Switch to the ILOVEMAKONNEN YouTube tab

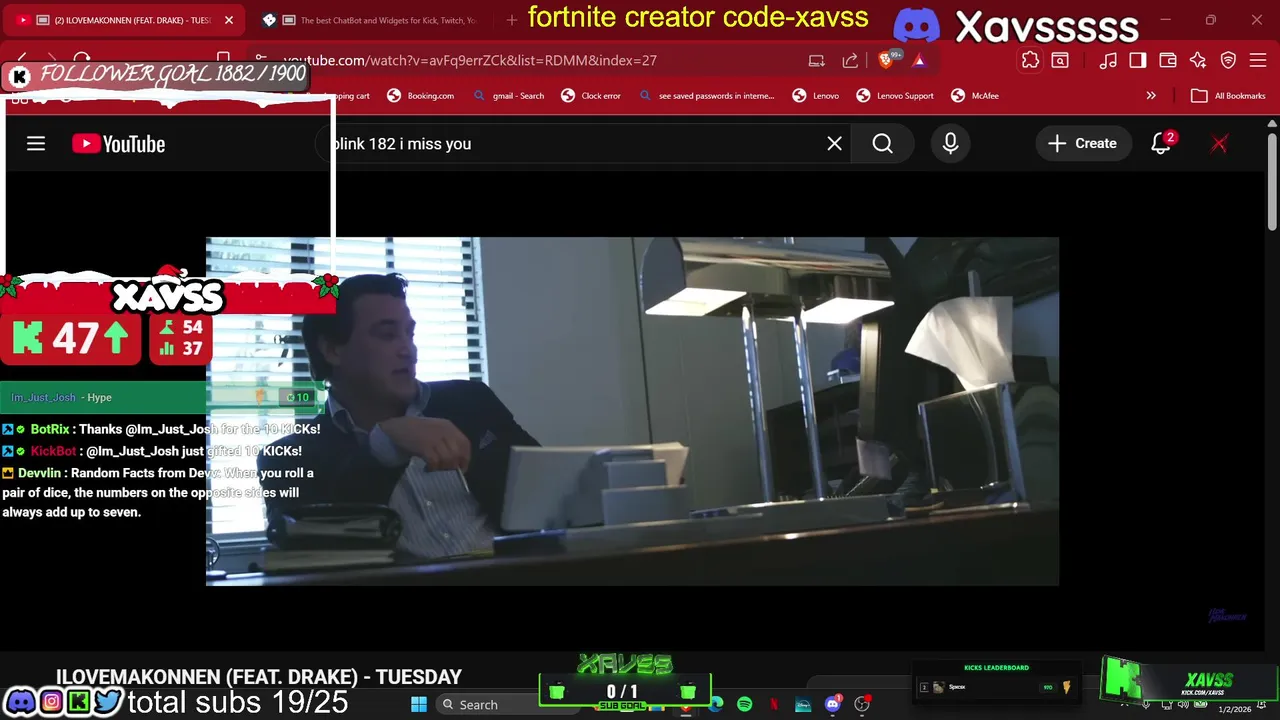pyautogui.click(x=125, y=20)
